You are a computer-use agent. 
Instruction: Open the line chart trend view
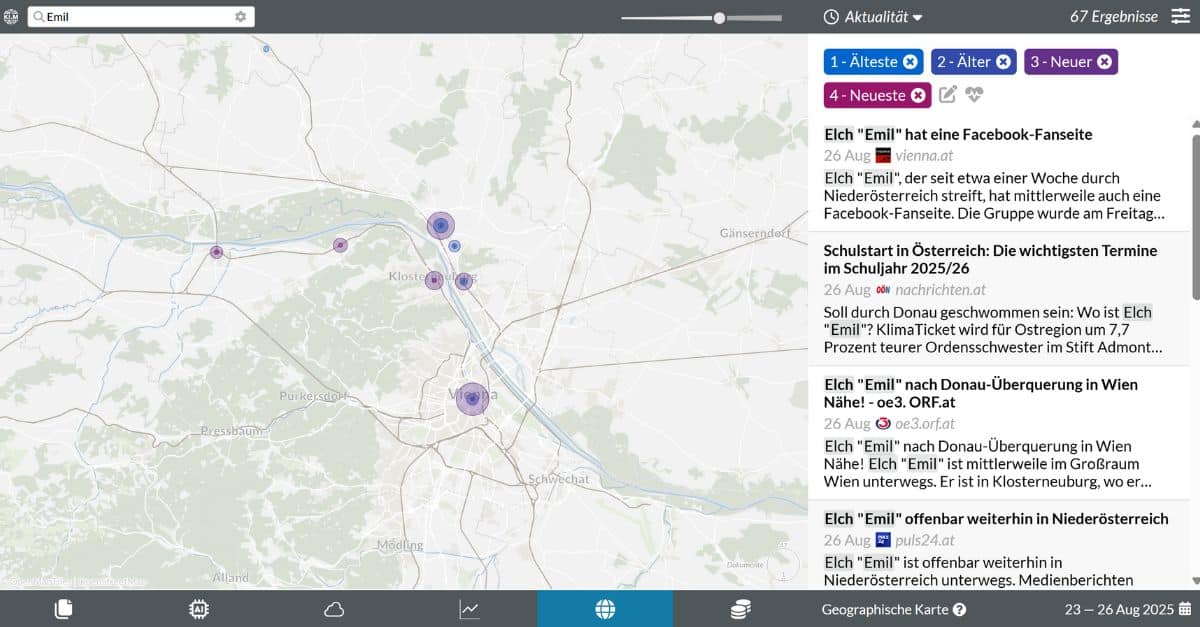469,609
